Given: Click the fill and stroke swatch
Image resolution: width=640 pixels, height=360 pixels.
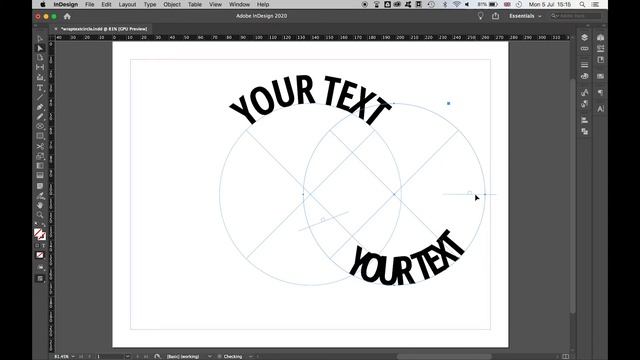Looking at the screenshot, I should 40,234.
